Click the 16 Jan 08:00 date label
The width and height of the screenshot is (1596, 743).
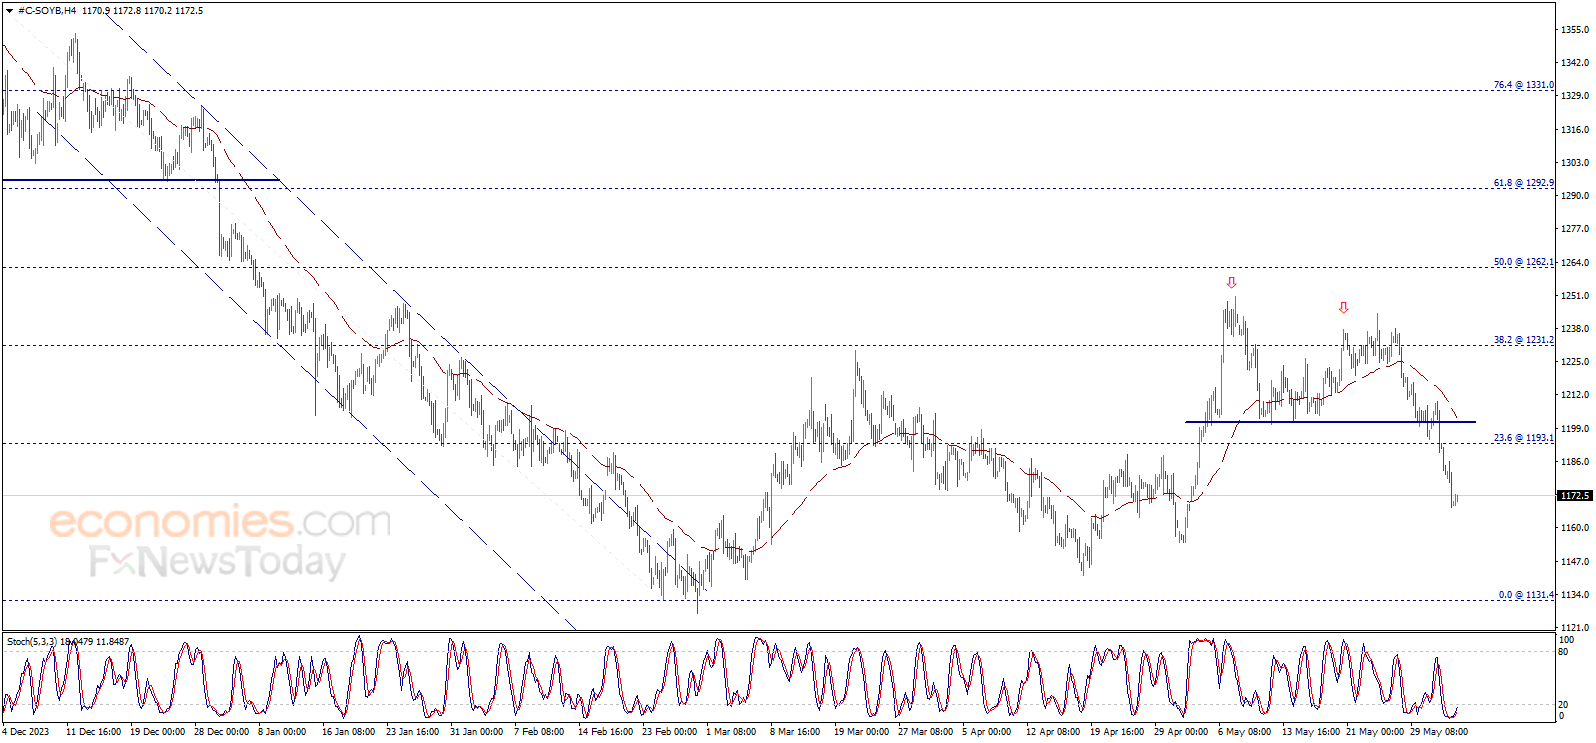coord(349,732)
